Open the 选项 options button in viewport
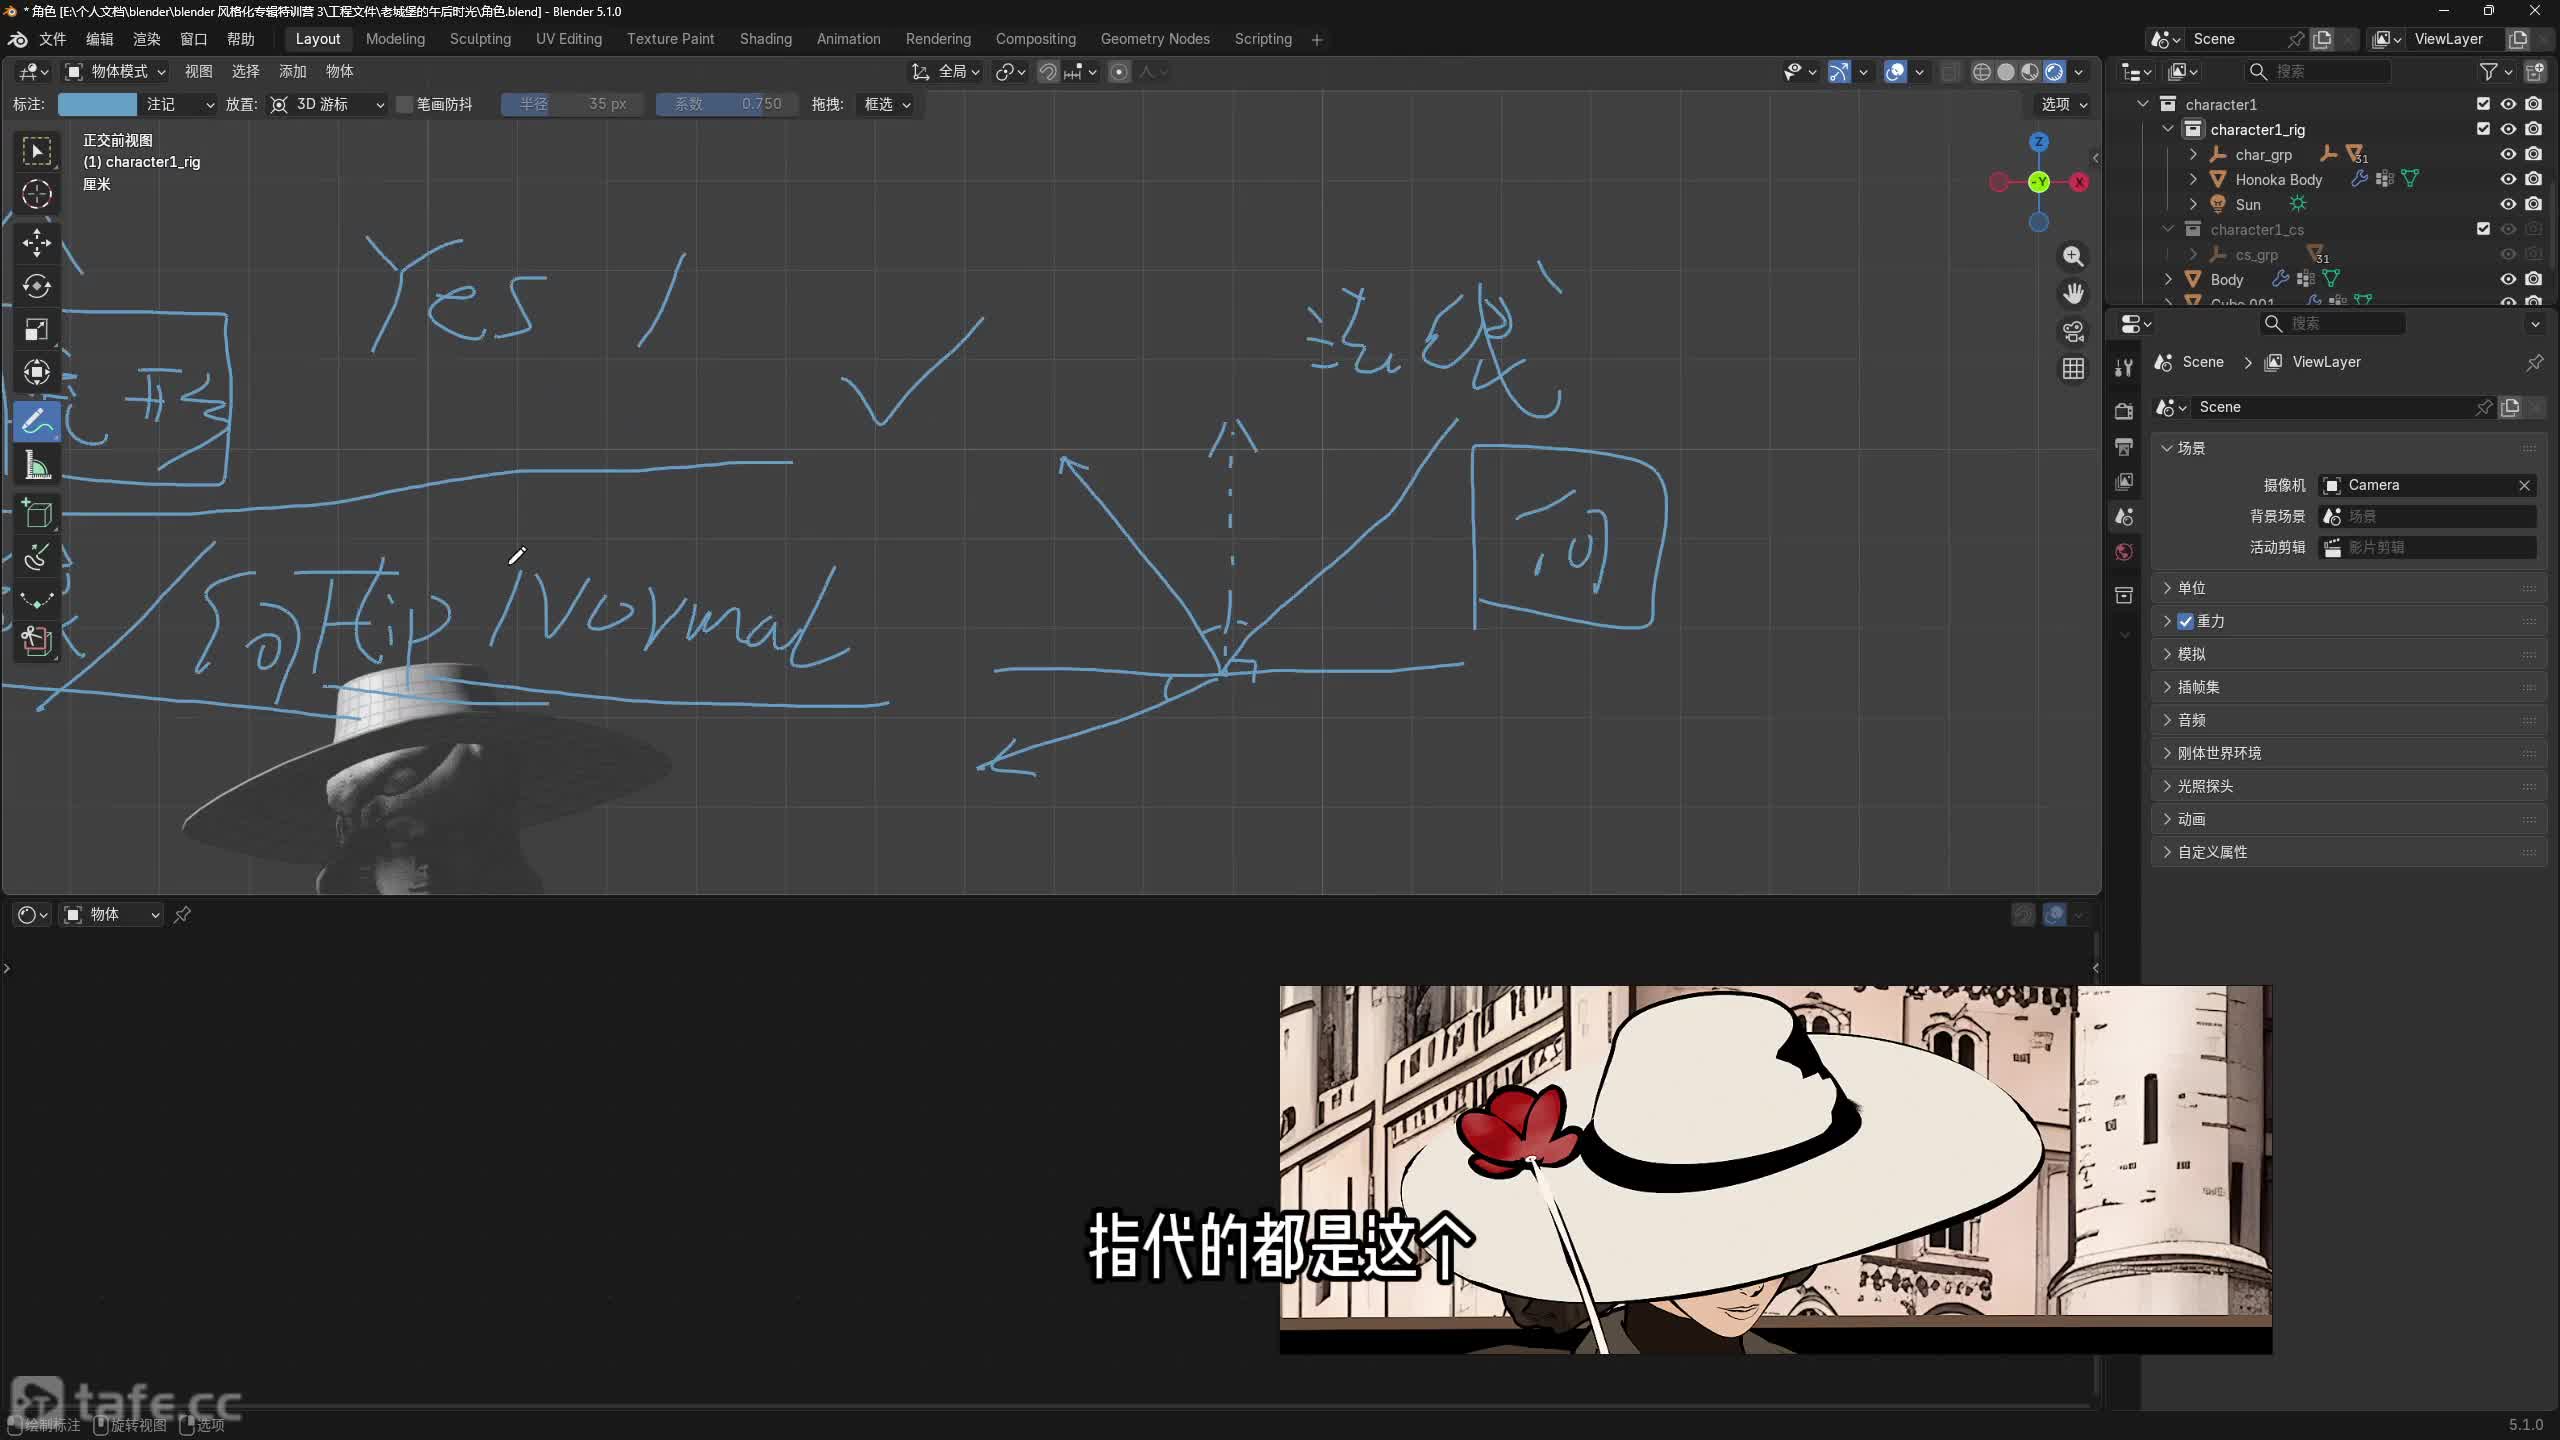The width and height of the screenshot is (2560, 1440). [2064, 104]
